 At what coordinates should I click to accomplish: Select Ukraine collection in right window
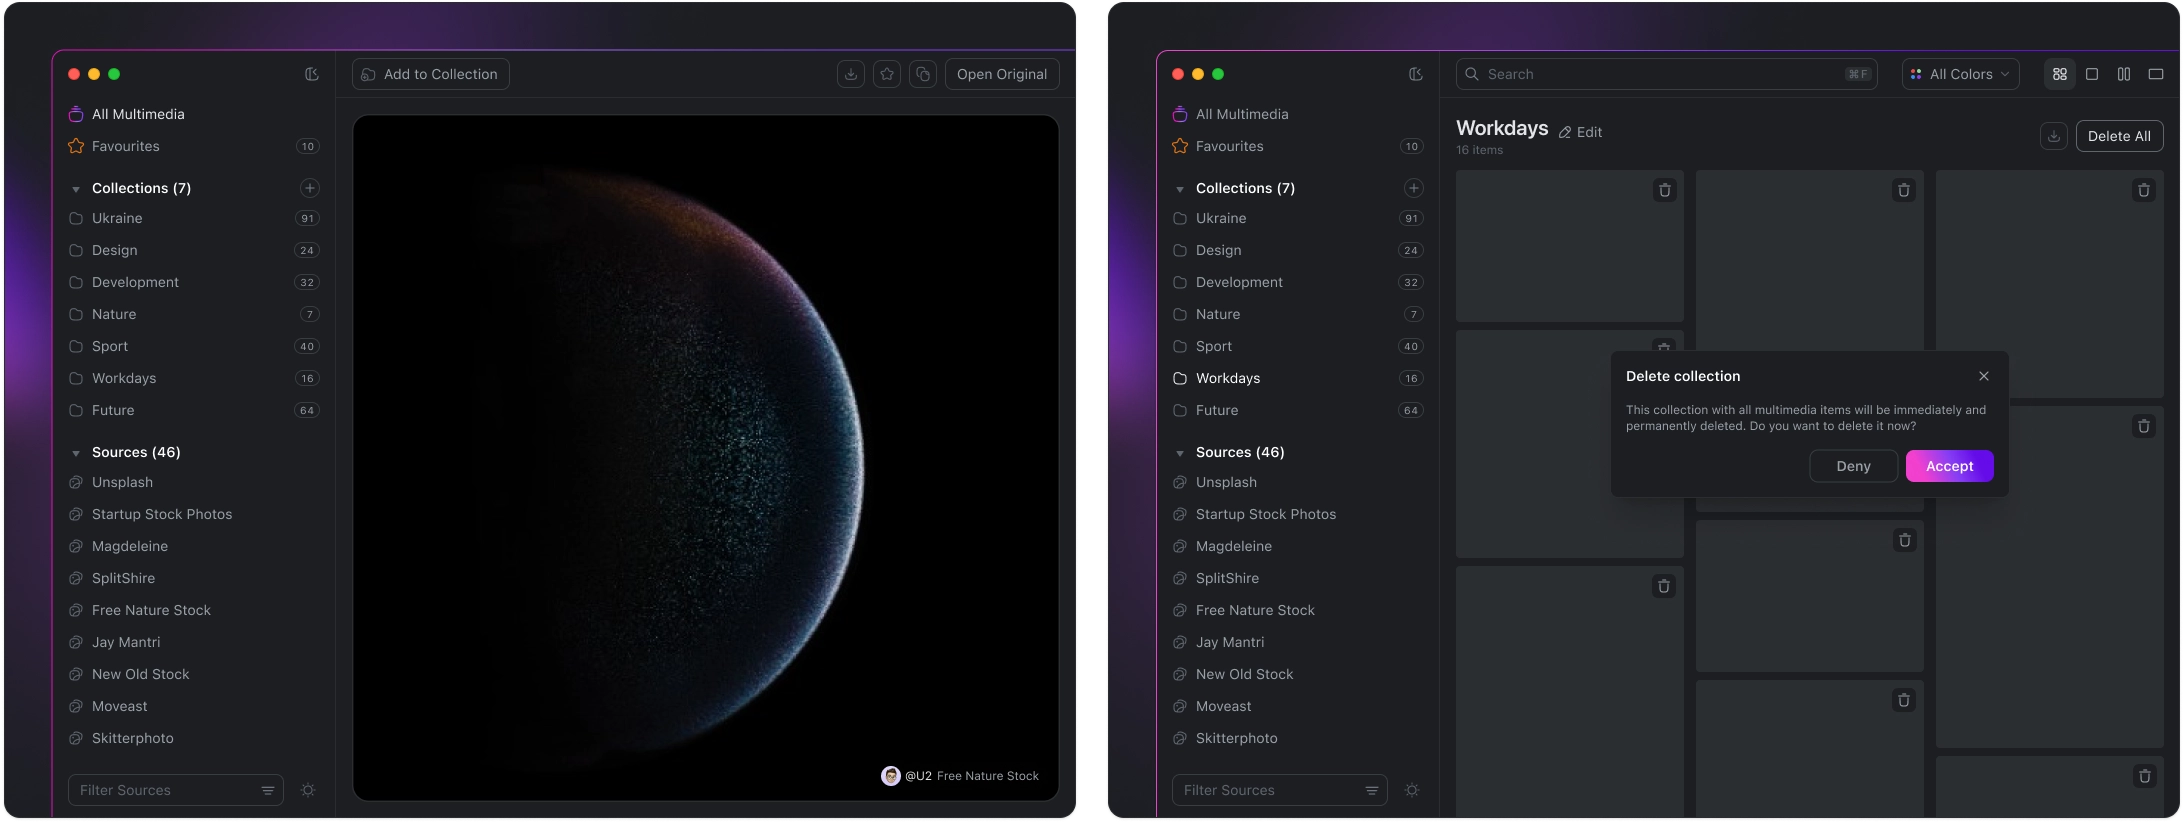tap(1297, 218)
